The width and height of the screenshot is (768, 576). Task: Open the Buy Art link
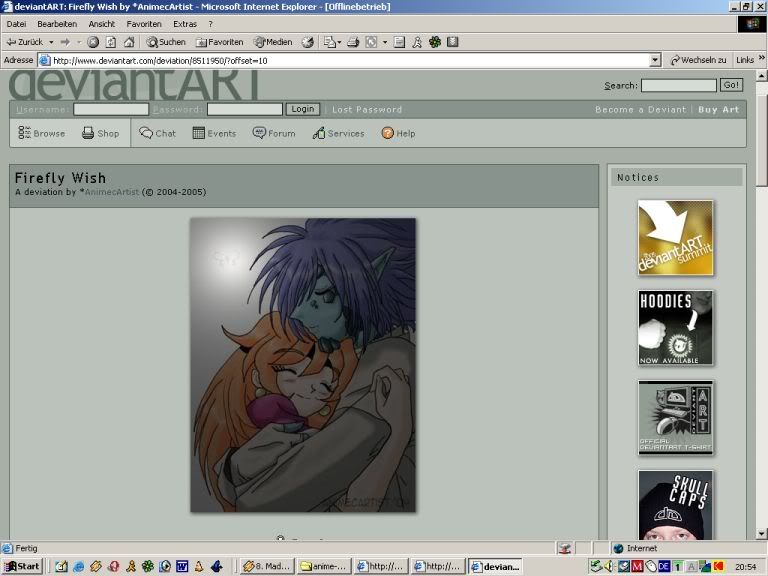pos(719,110)
